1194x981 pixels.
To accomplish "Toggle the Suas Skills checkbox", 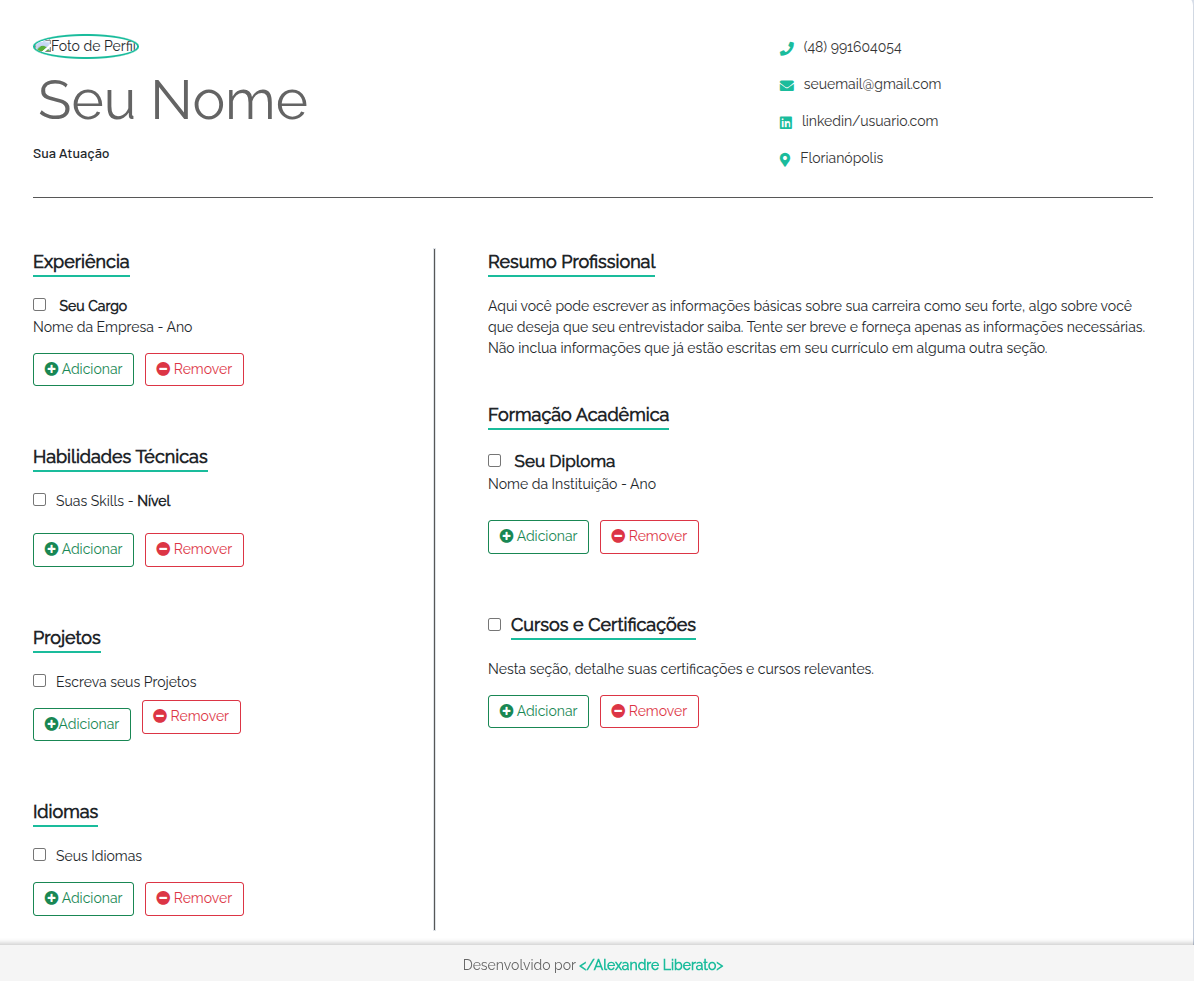I will pos(40,500).
